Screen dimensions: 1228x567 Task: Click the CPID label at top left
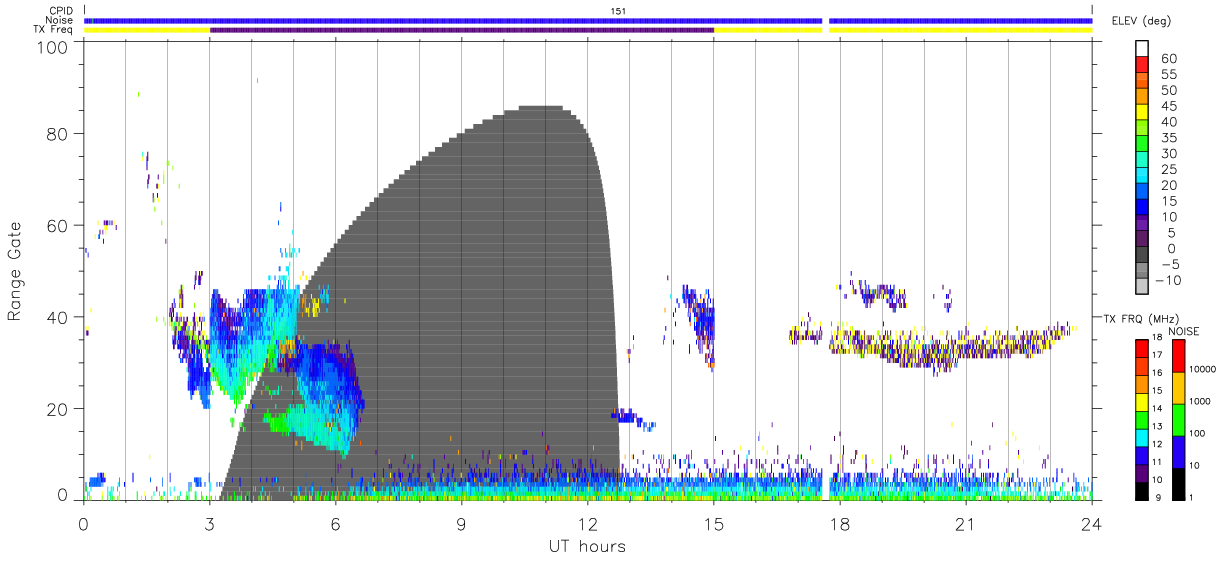(x=60, y=10)
